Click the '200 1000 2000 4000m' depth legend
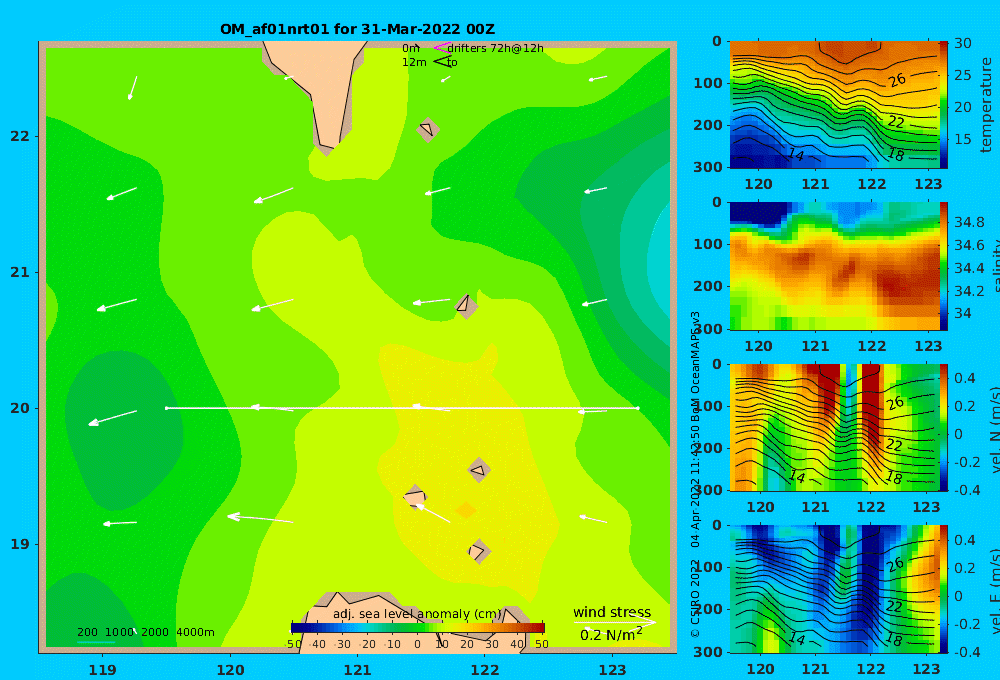 point(145,632)
